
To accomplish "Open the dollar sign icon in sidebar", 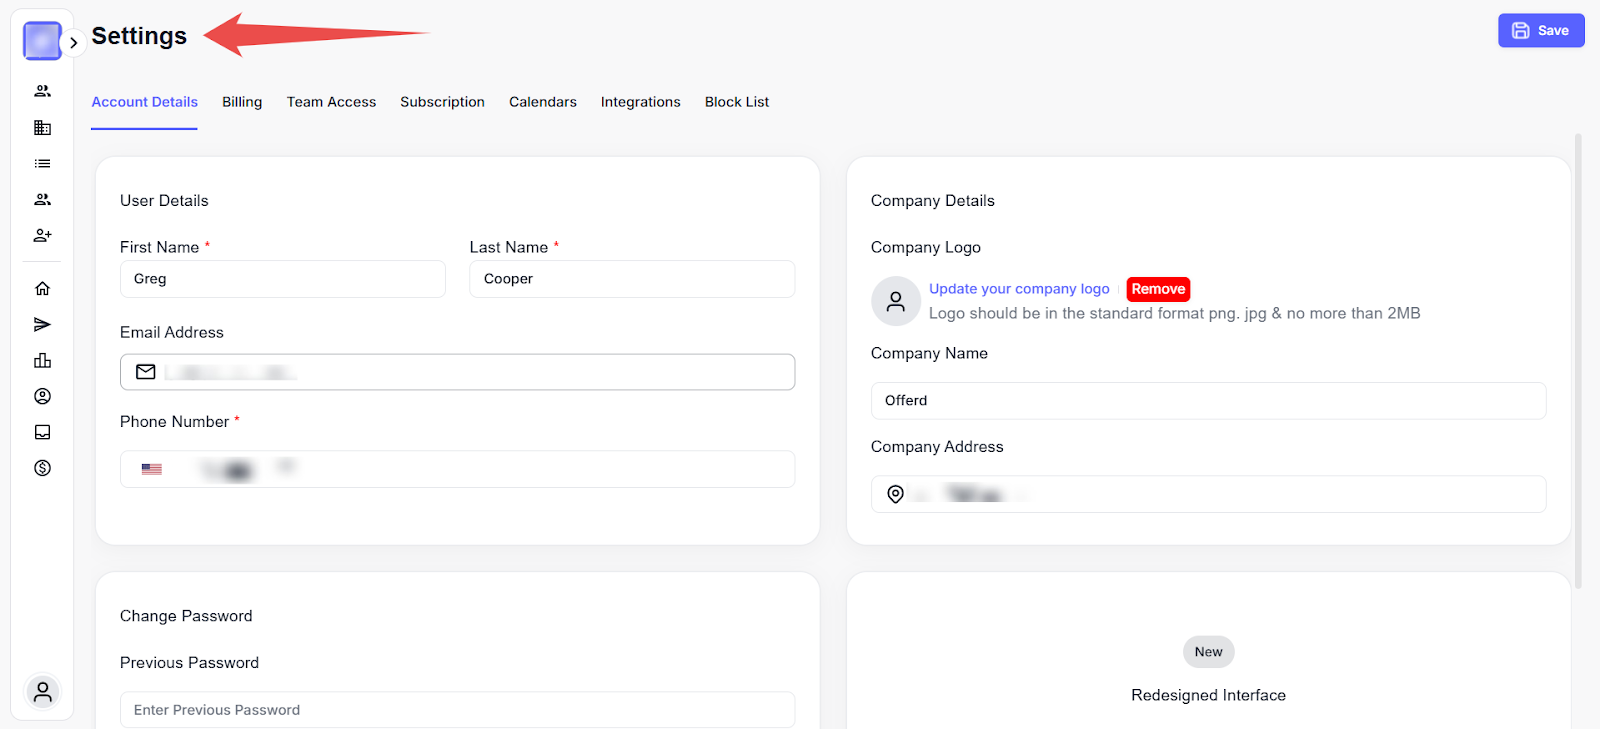I will click(42, 468).
